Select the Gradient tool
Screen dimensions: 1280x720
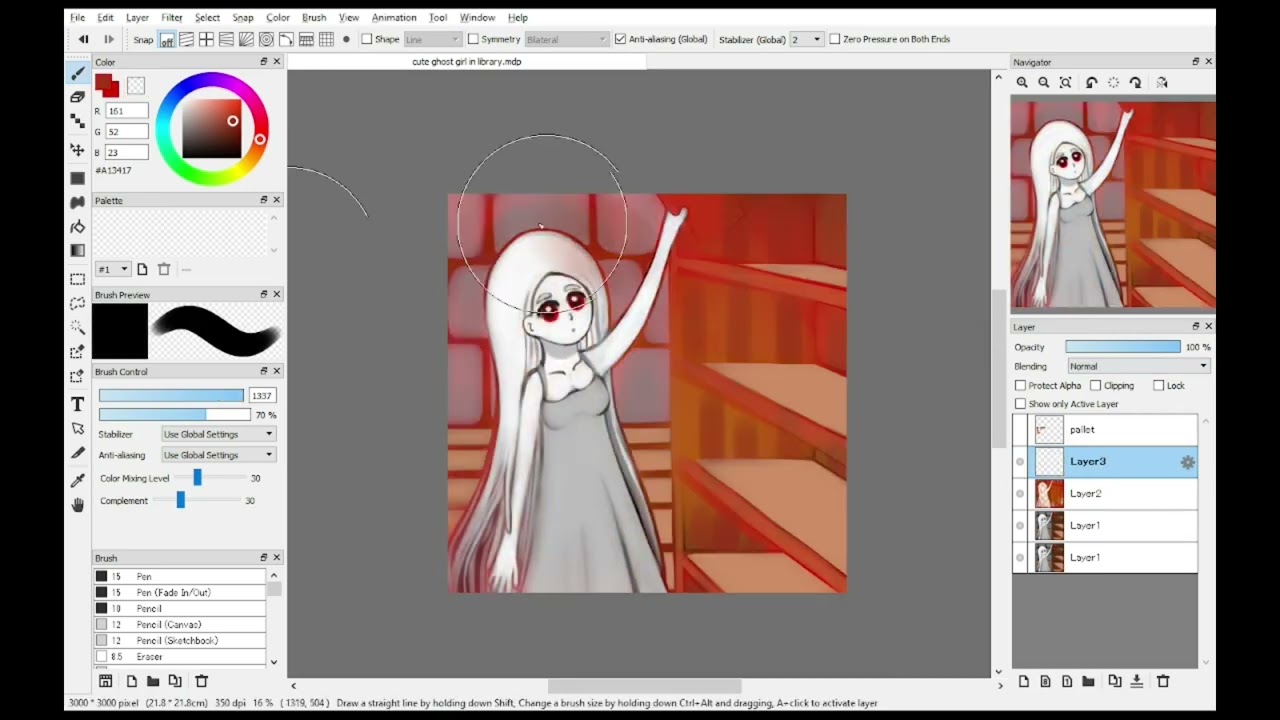tap(77, 251)
